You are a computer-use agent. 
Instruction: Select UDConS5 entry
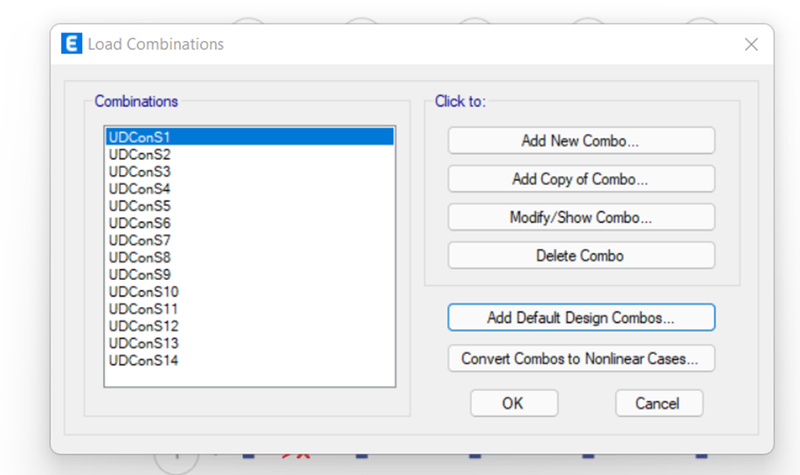(x=249, y=206)
